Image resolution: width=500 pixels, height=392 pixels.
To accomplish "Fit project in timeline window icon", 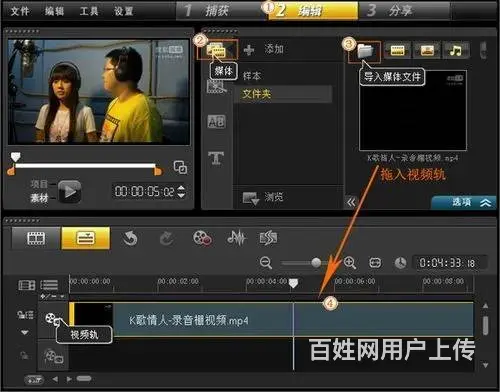I will click(375, 263).
